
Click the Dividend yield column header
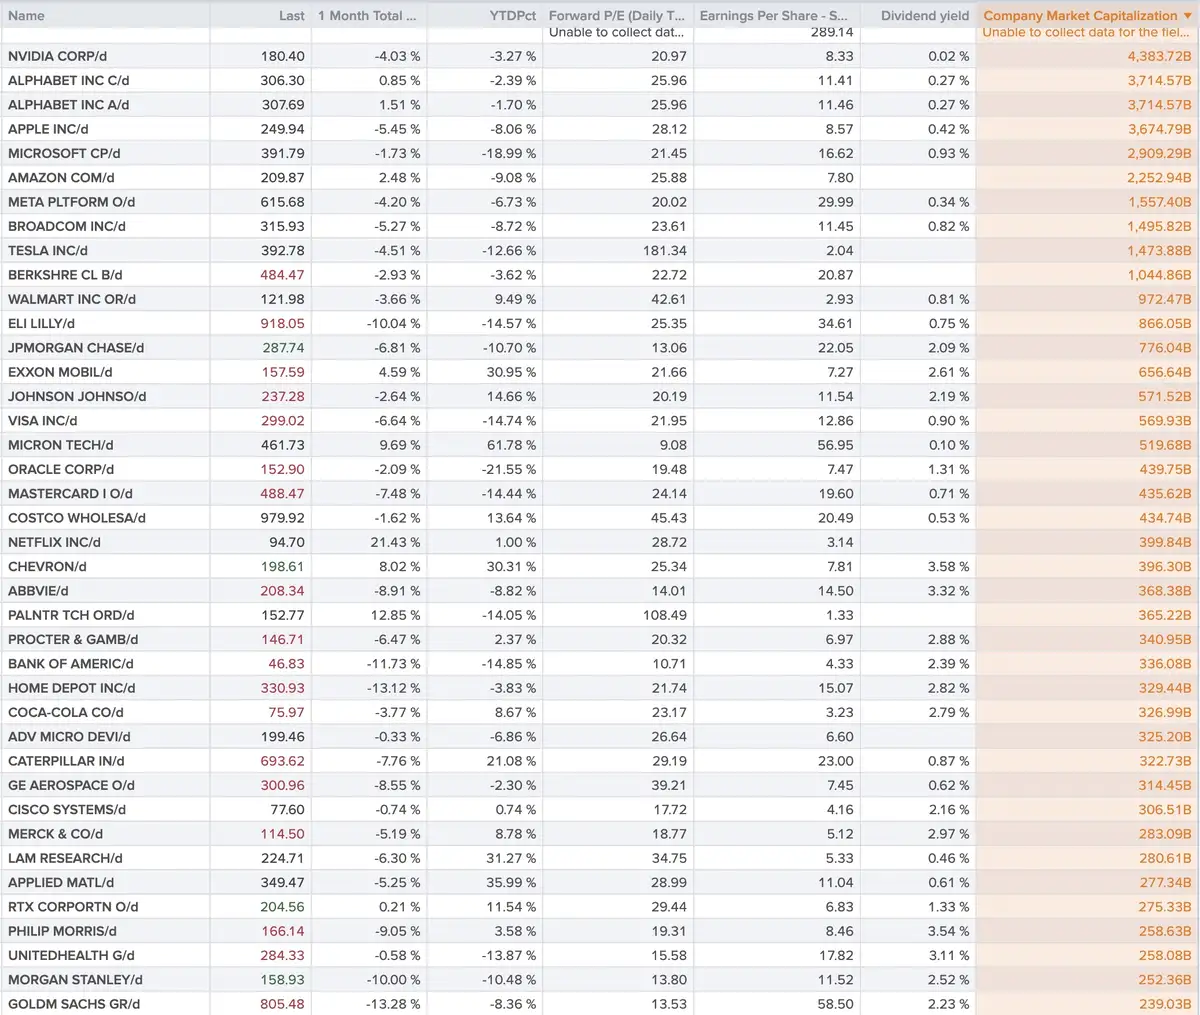click(917, 15)
